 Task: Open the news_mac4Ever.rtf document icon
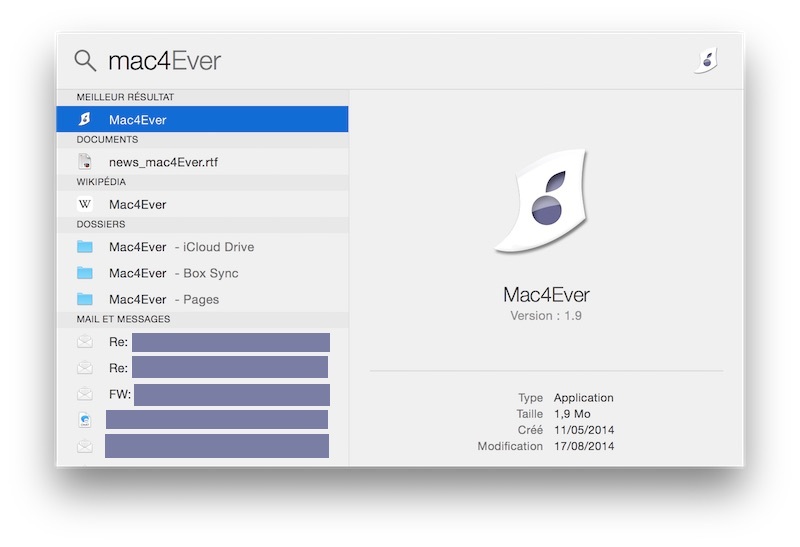(85, 162)
